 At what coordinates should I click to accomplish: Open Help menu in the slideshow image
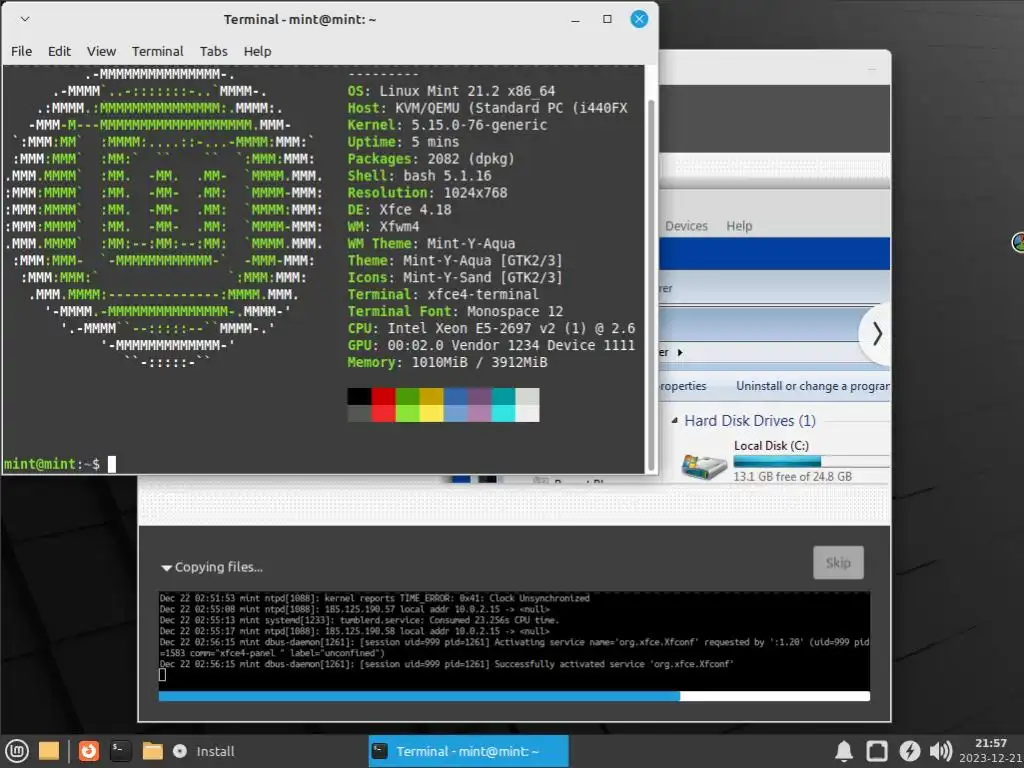(739, 226)
